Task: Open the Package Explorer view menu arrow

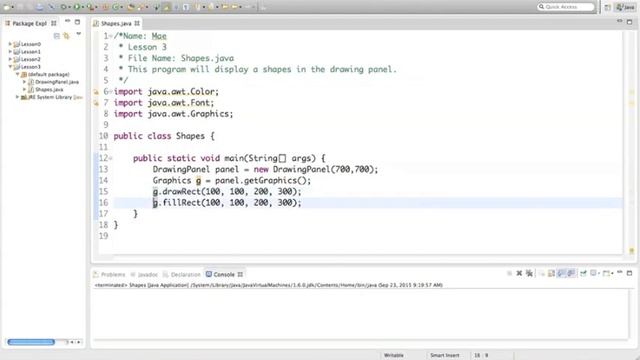Action: [x=78, y=35]
